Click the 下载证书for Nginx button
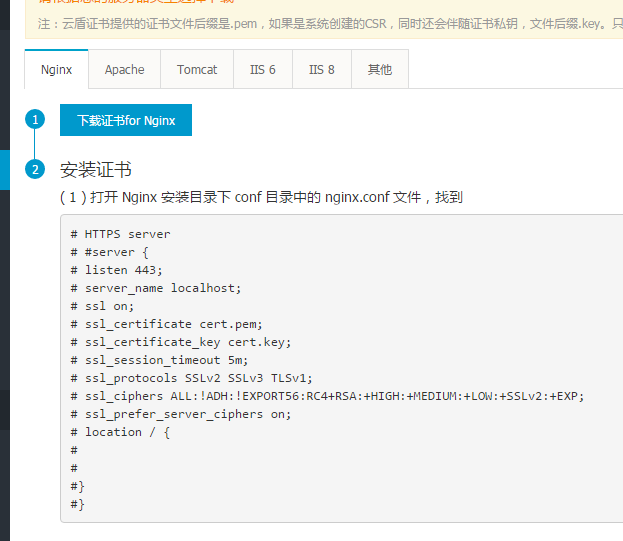The height and width of the screenshot is (541, 623). pyautogui.click(x=126, y=121)
